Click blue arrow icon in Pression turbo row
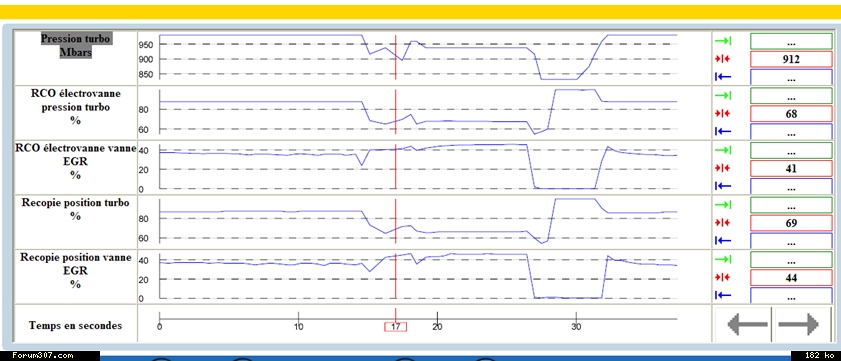The width and height of the screenshot is (841, 361). (723, 77)
